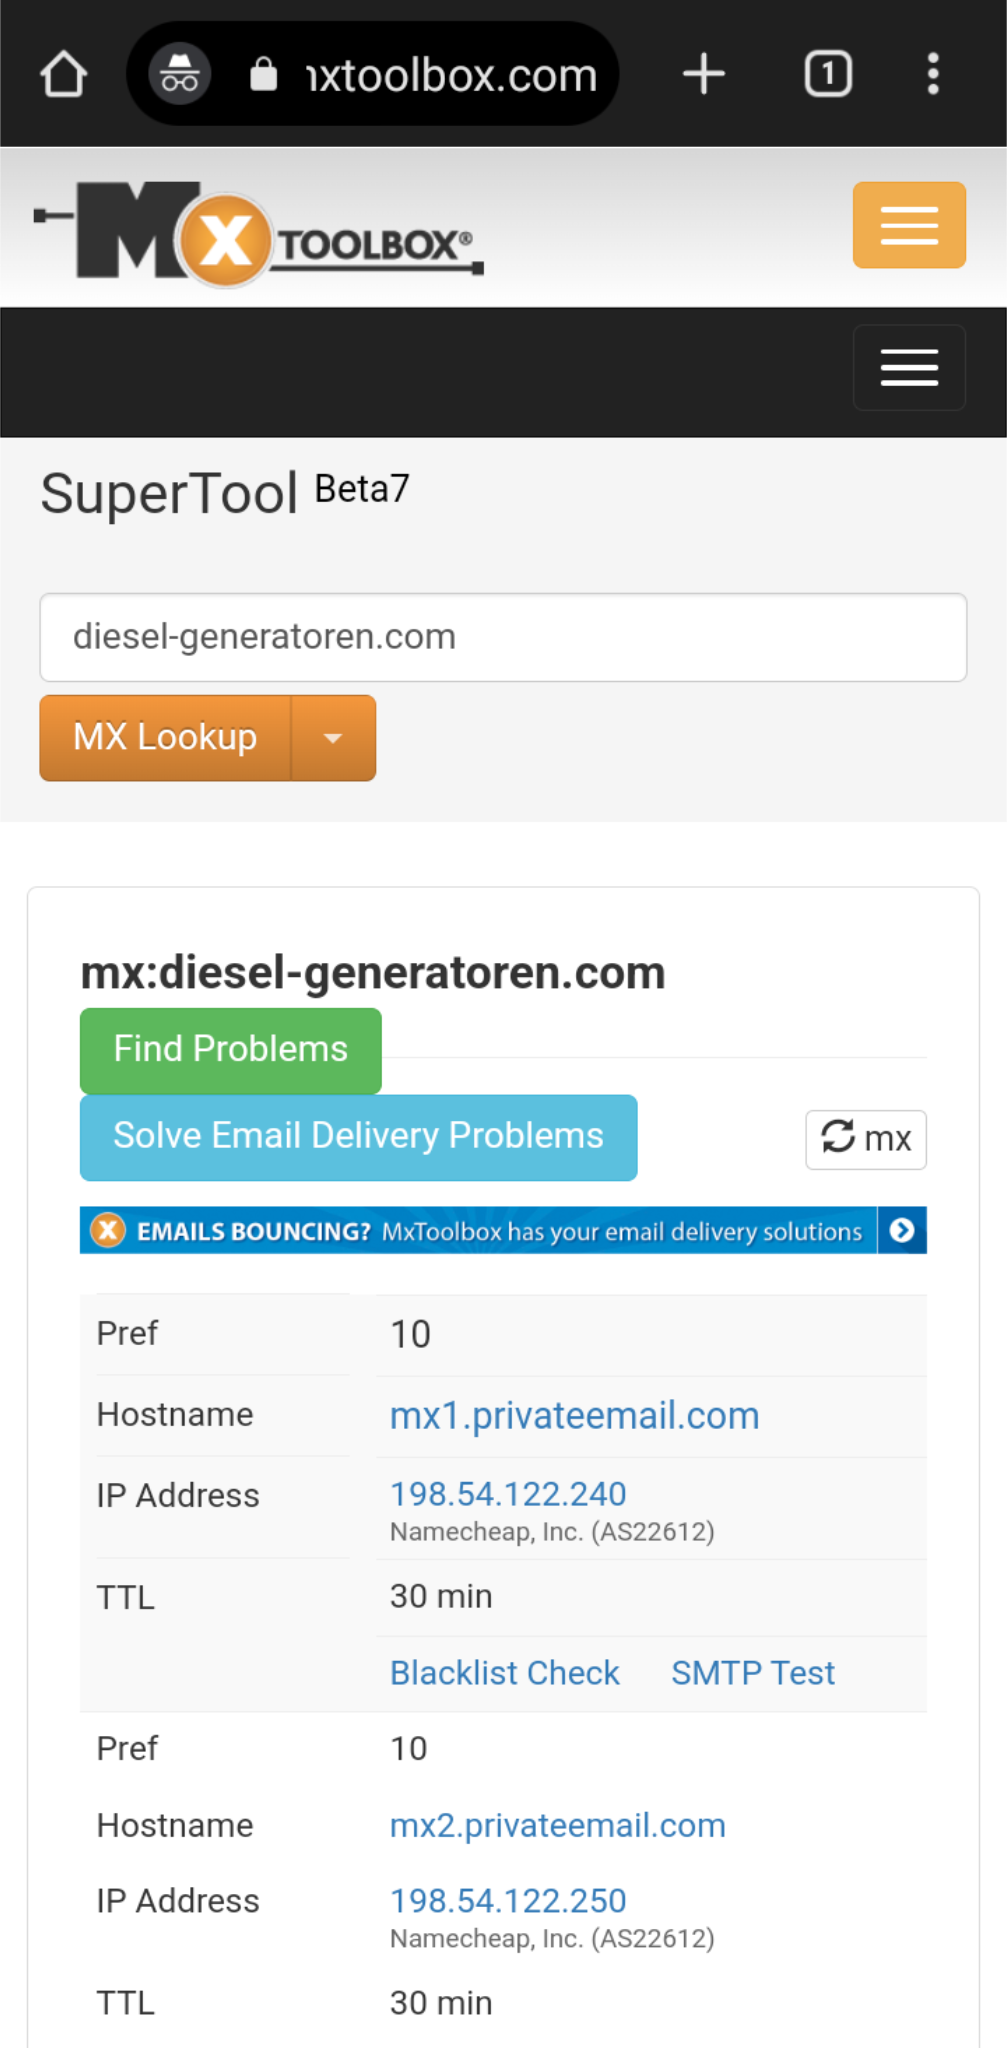
Task: Open the orange hamburger navigation menu
Action: point(908,225)
